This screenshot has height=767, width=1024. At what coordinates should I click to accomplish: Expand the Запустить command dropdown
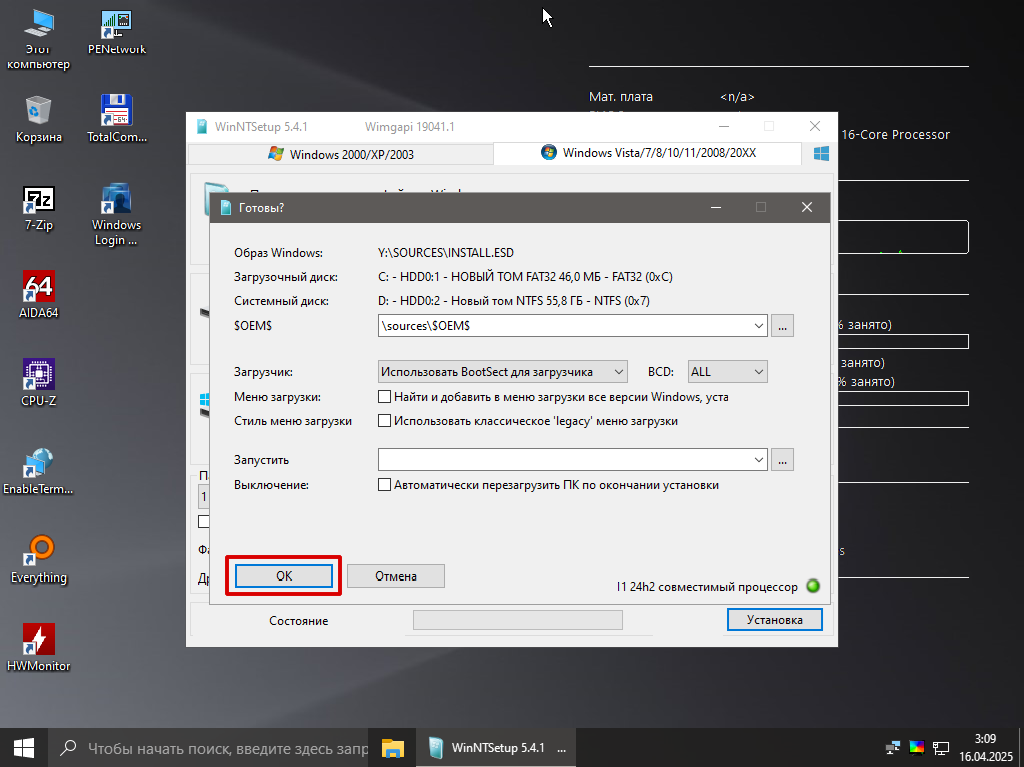758,459
